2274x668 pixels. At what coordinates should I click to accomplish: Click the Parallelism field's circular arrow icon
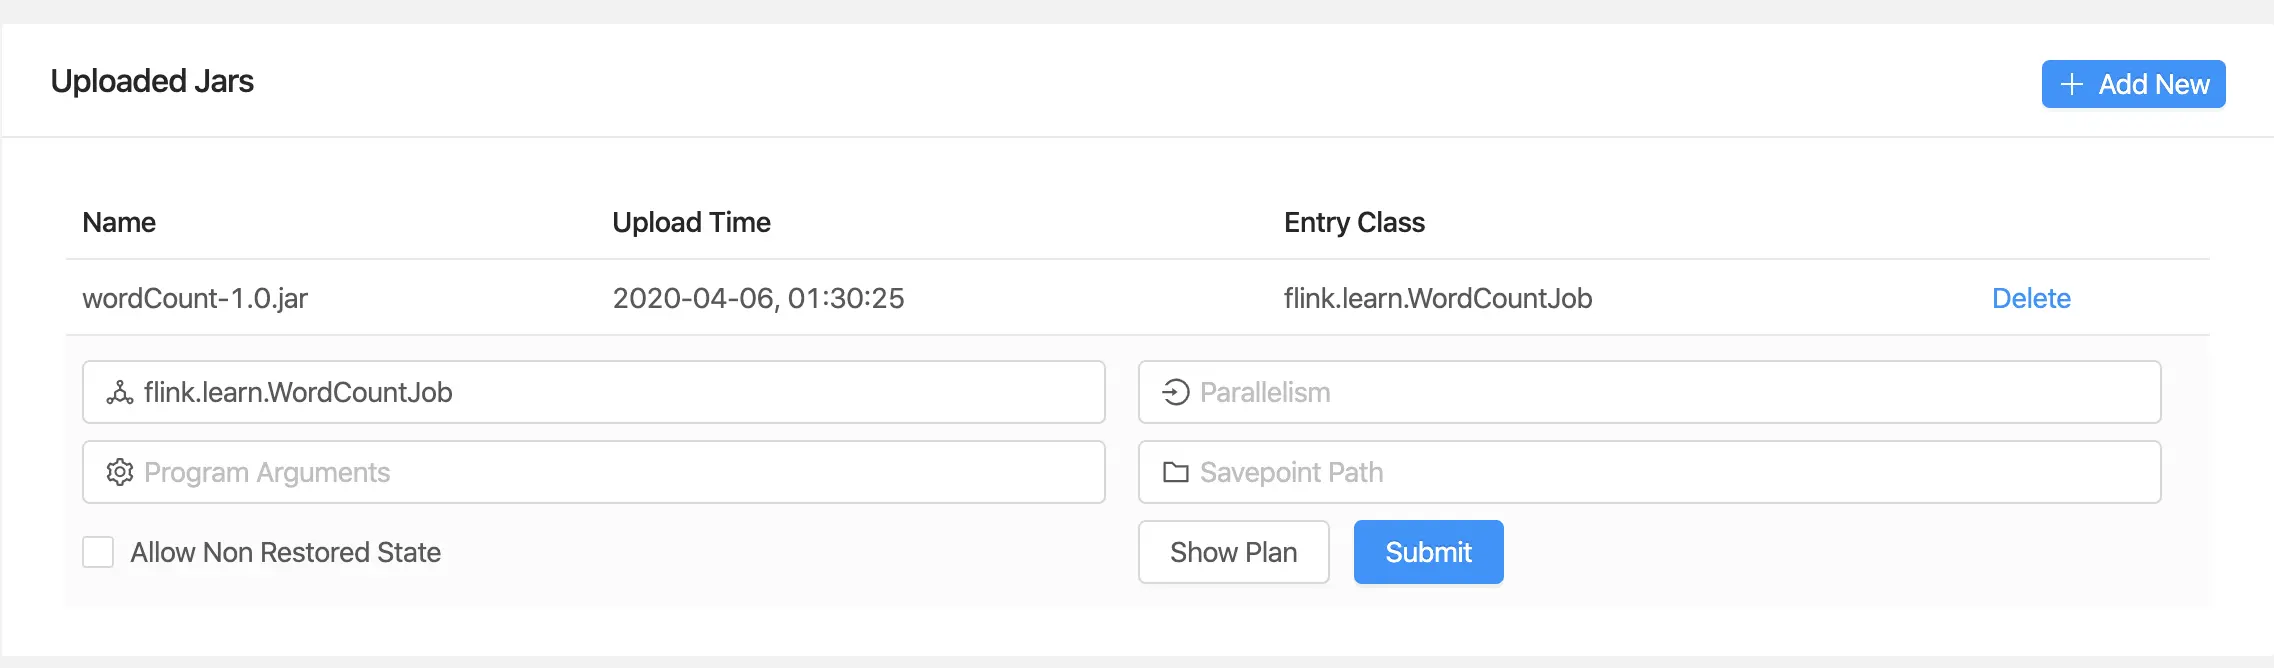1176,392
